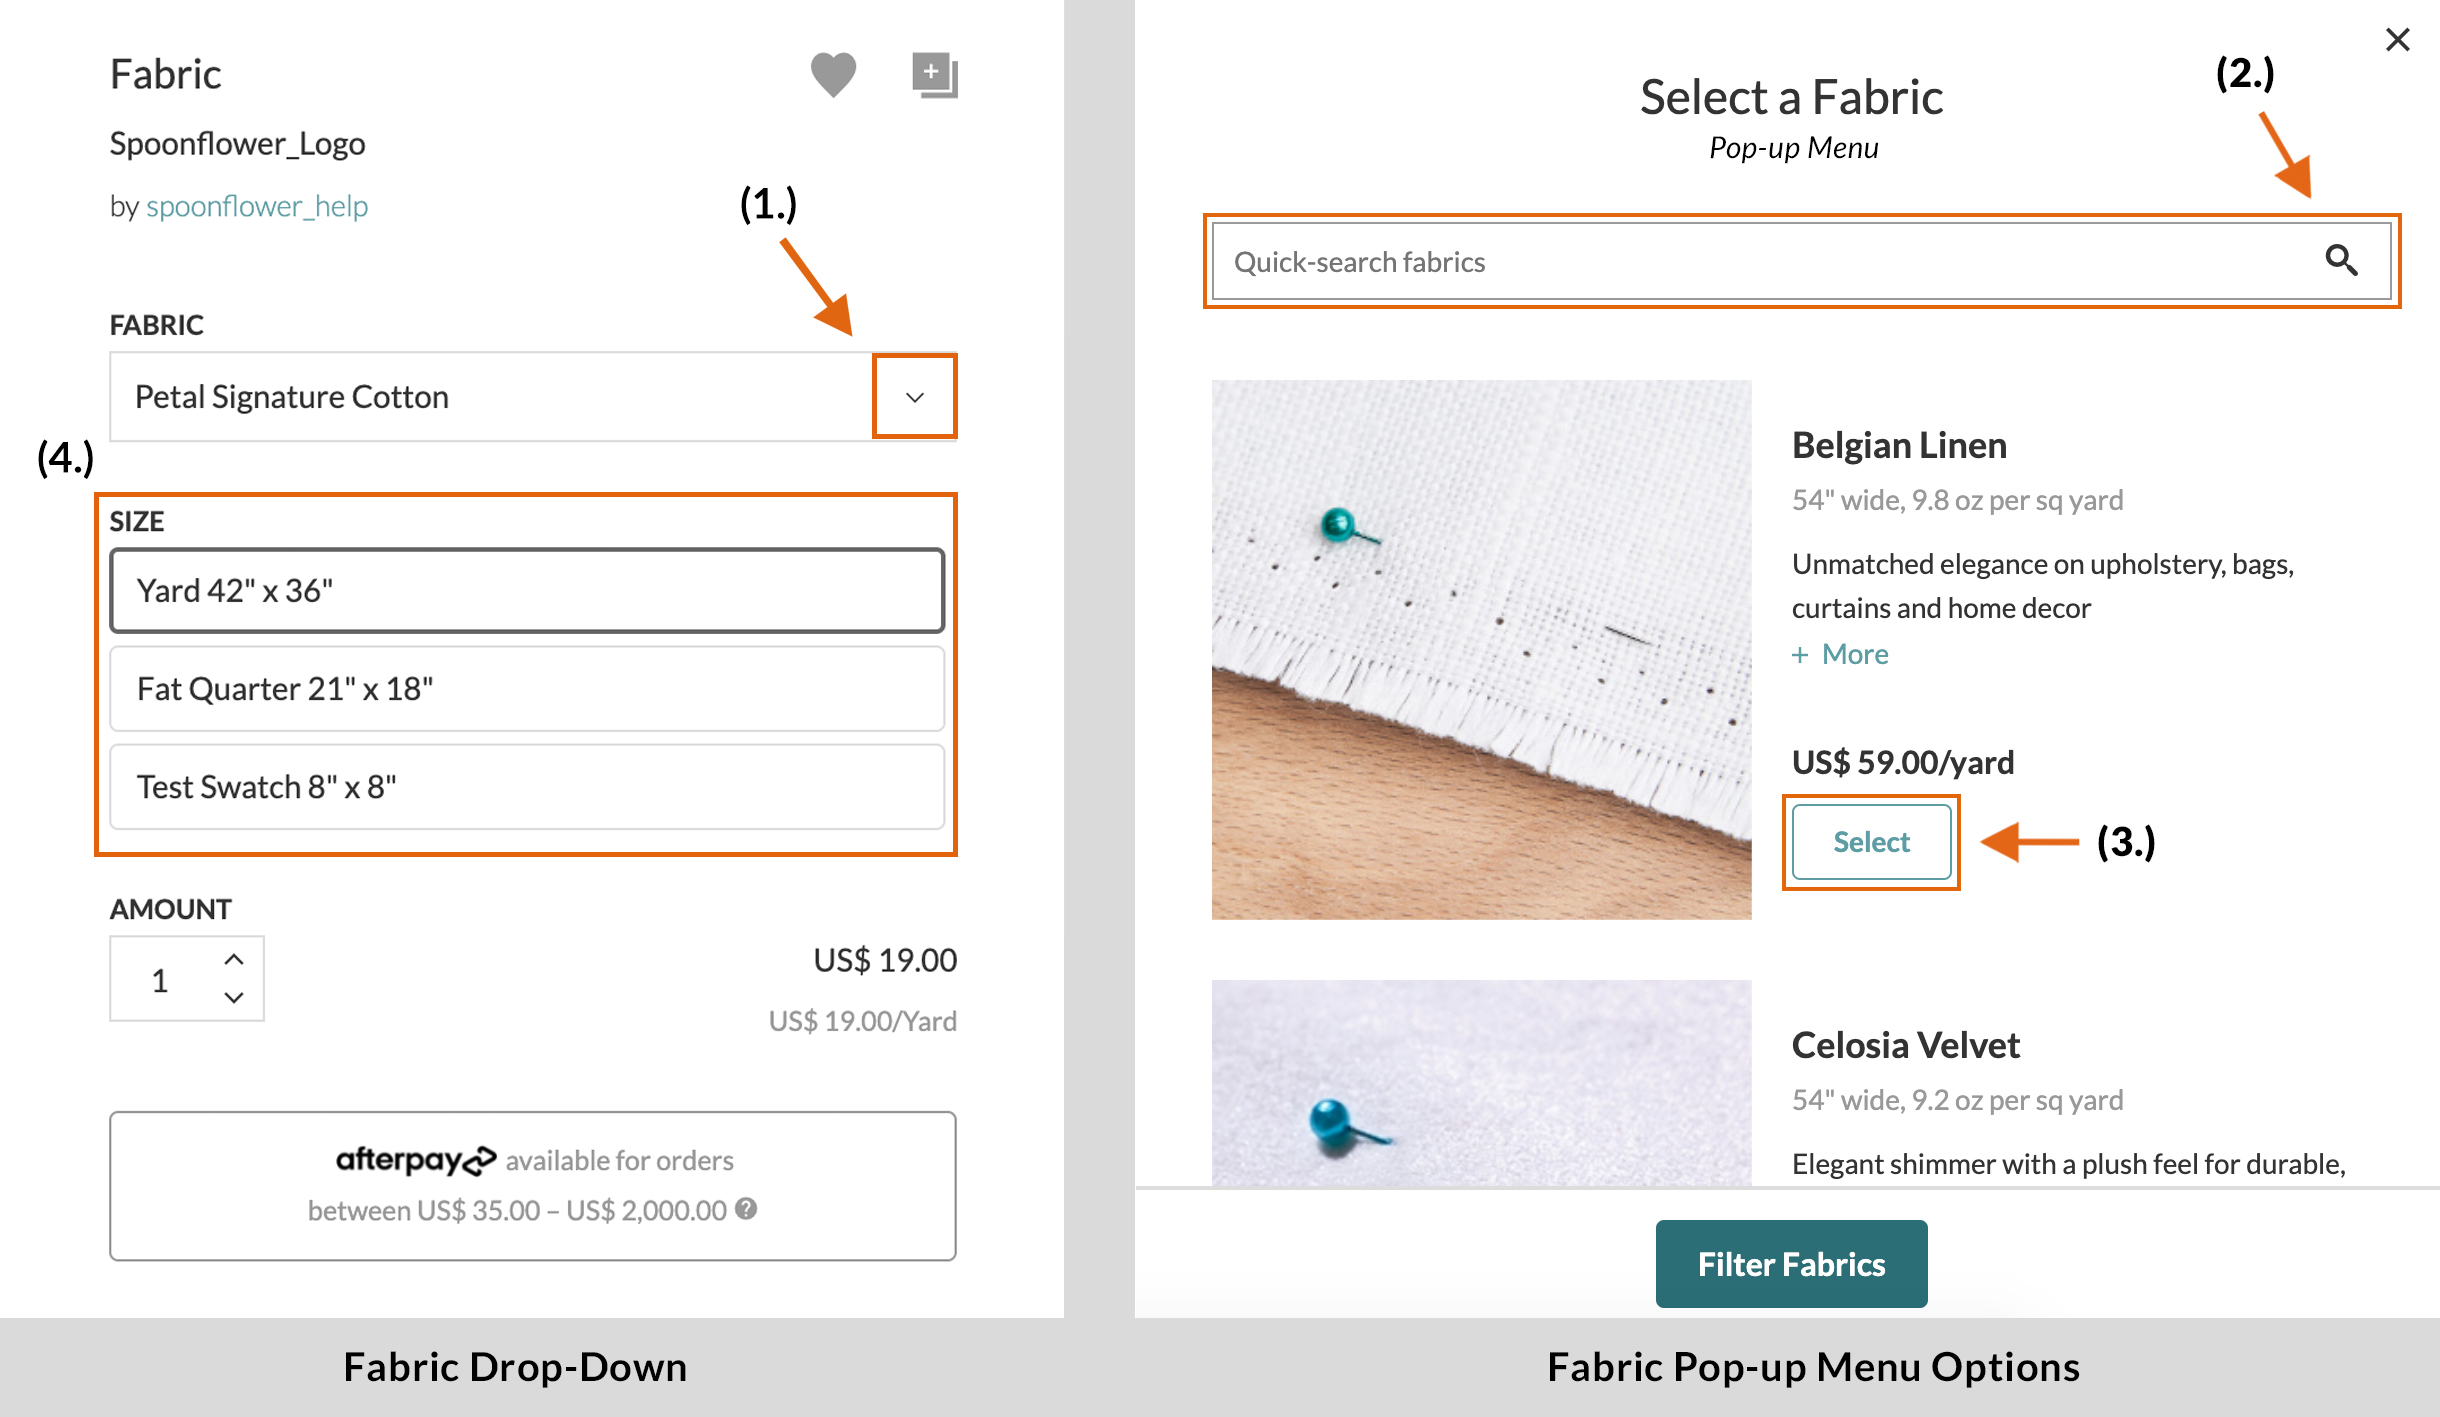This screenshot has height=1417, width=2440.
Task: Select Fat Quarter 21" x 18" size
Action: pos(529,687)
